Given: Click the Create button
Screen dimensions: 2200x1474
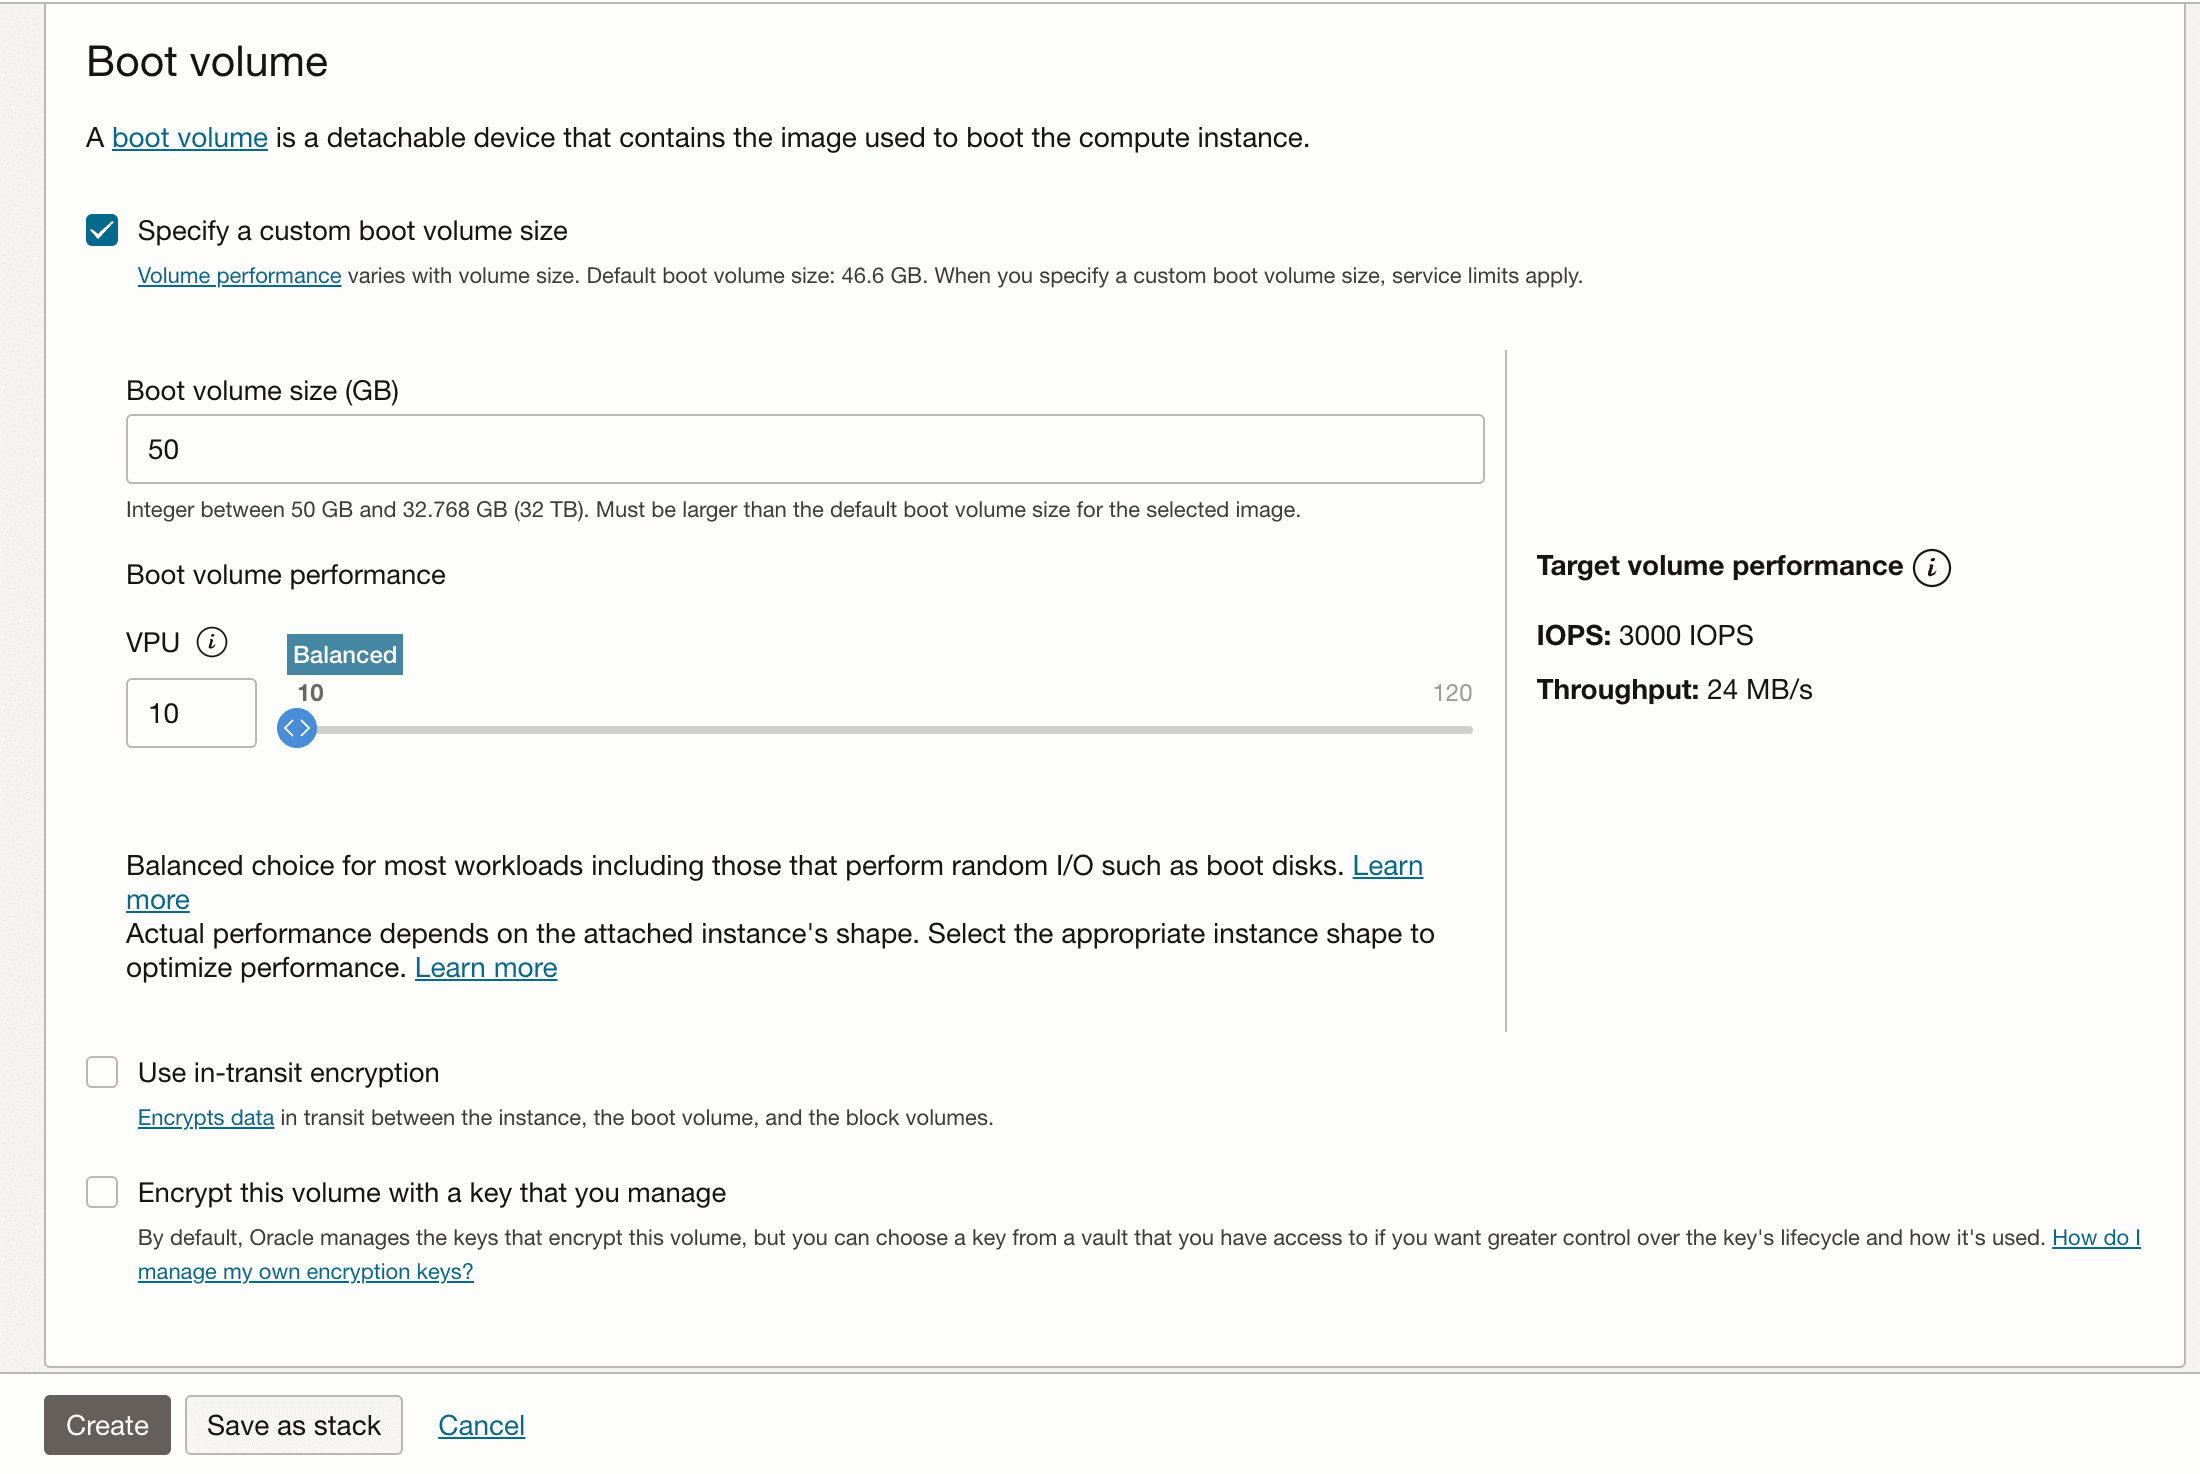Looking at the screenshot, I should [107, 1425].
